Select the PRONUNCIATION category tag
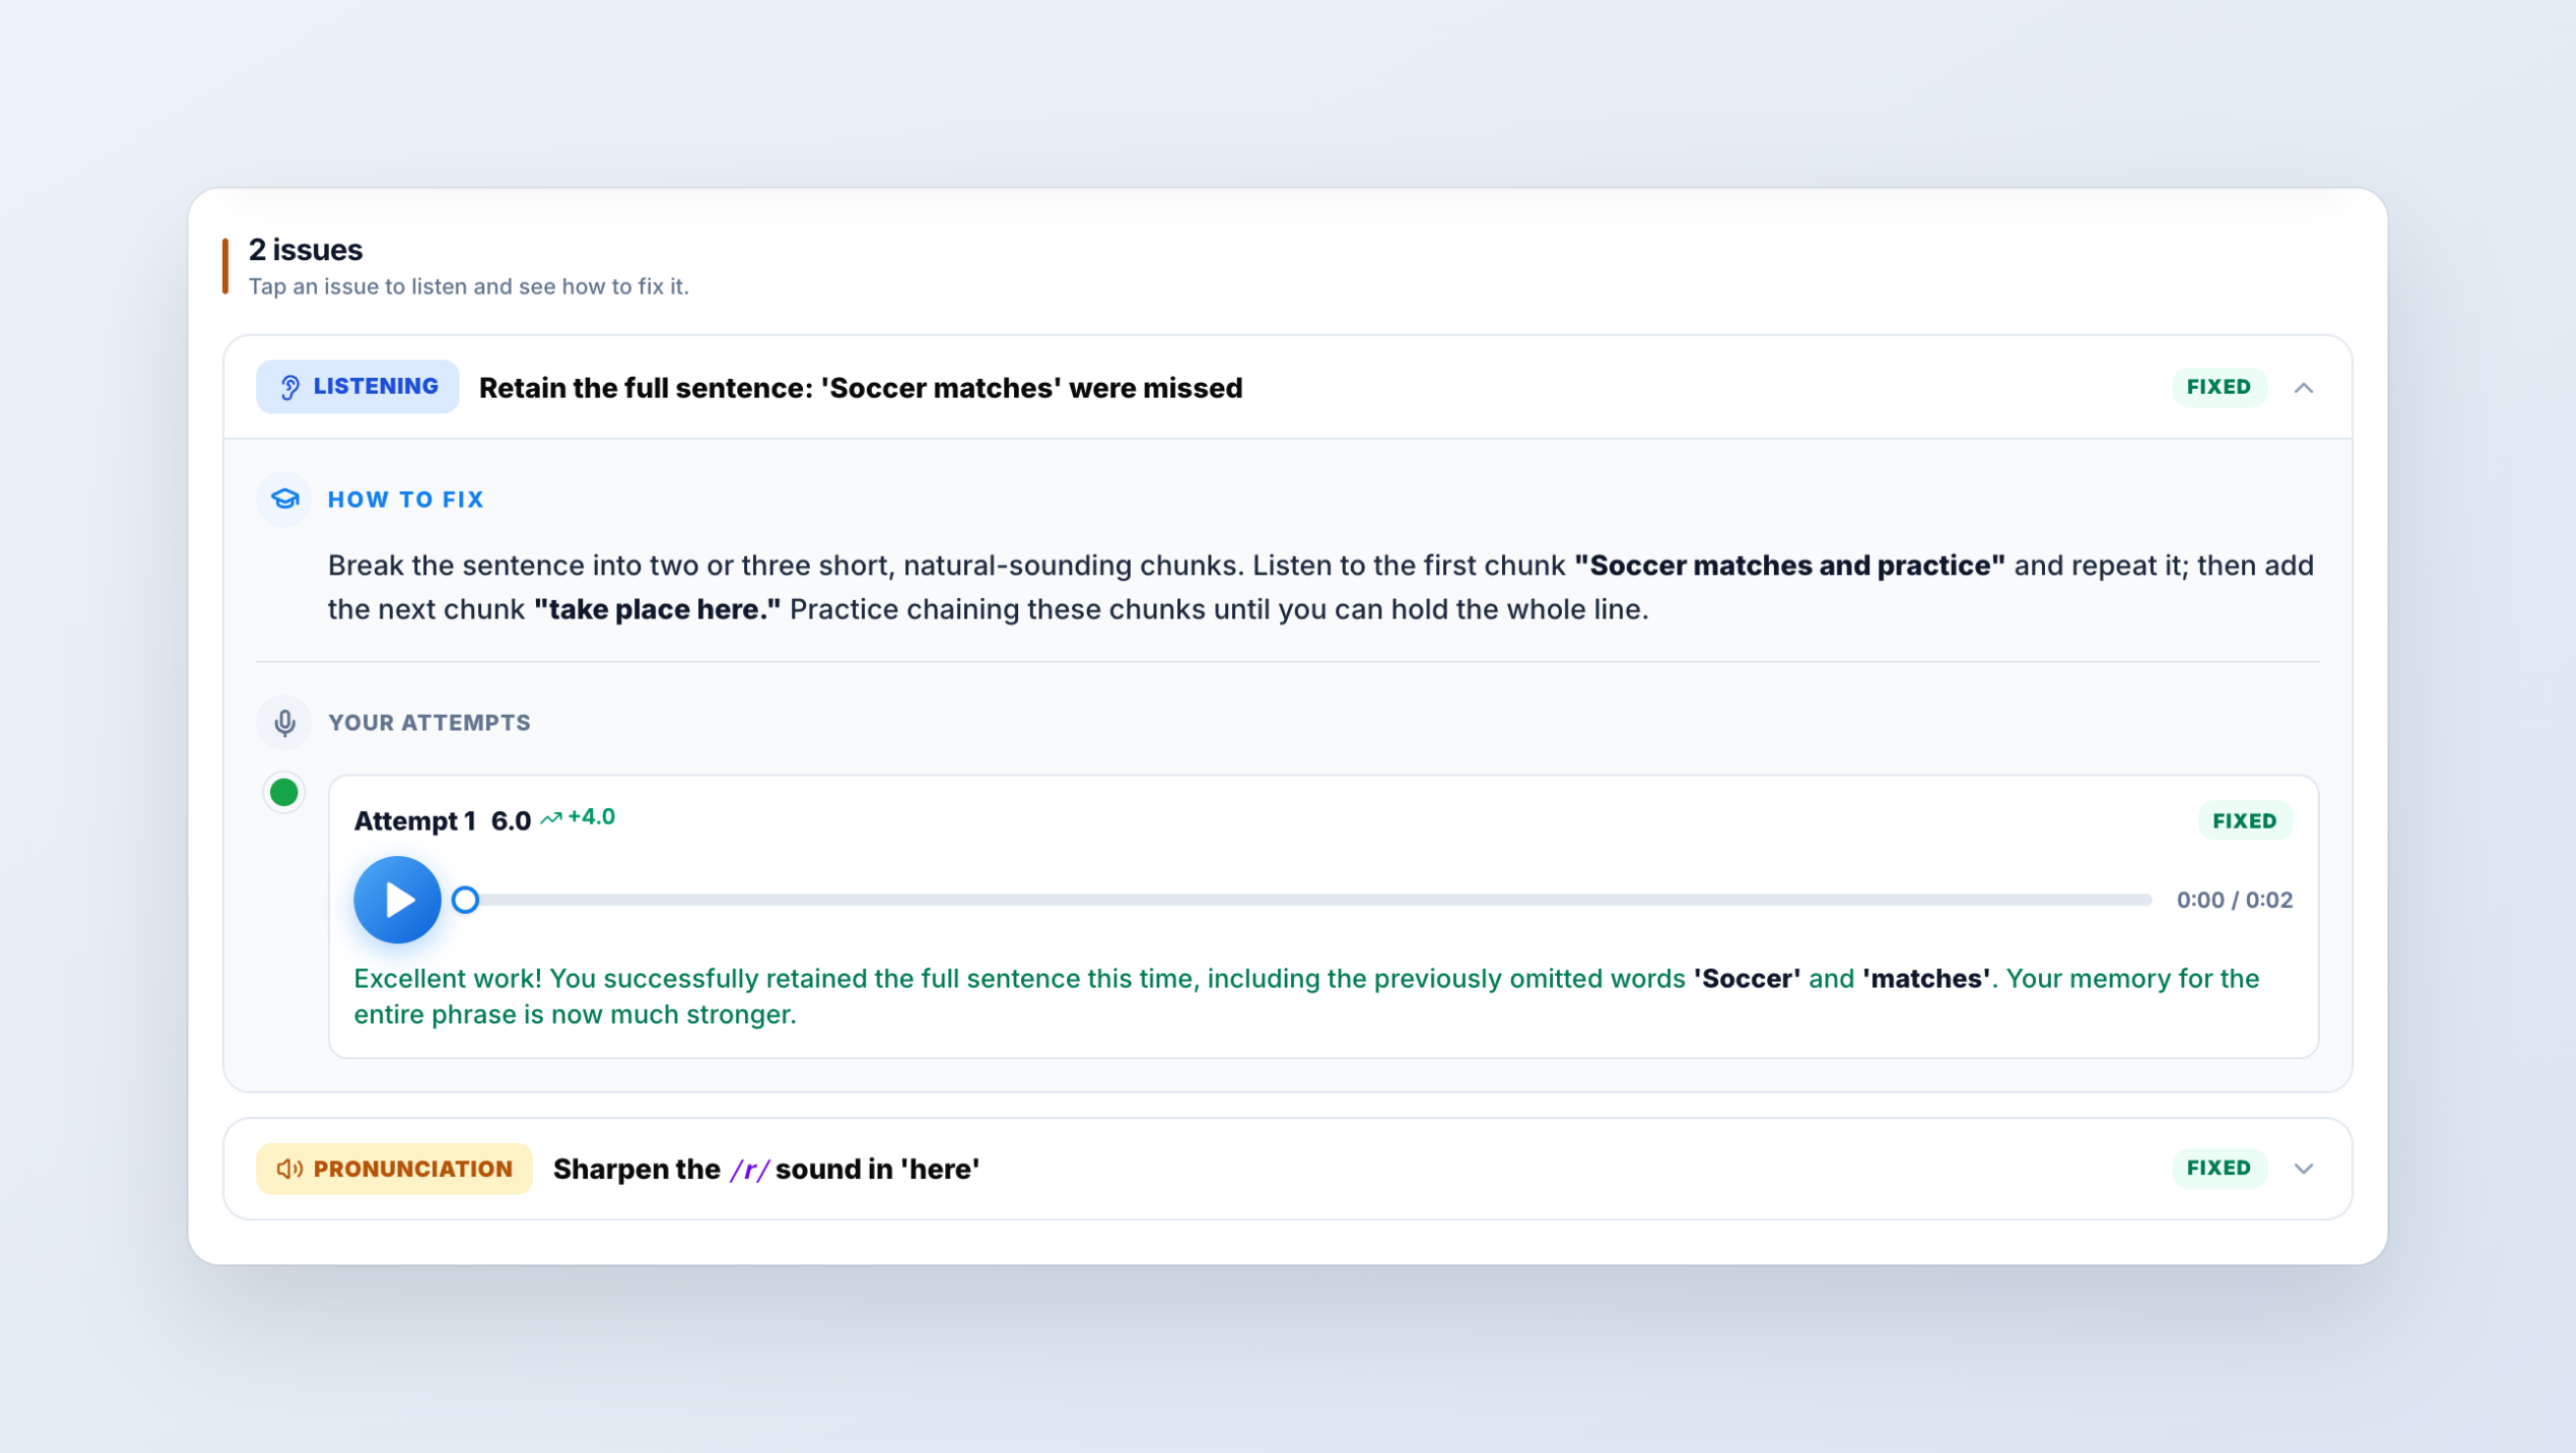The width and height of the screenshot is (2576, 1453). pyautogui.click(x=394, y=1168)
